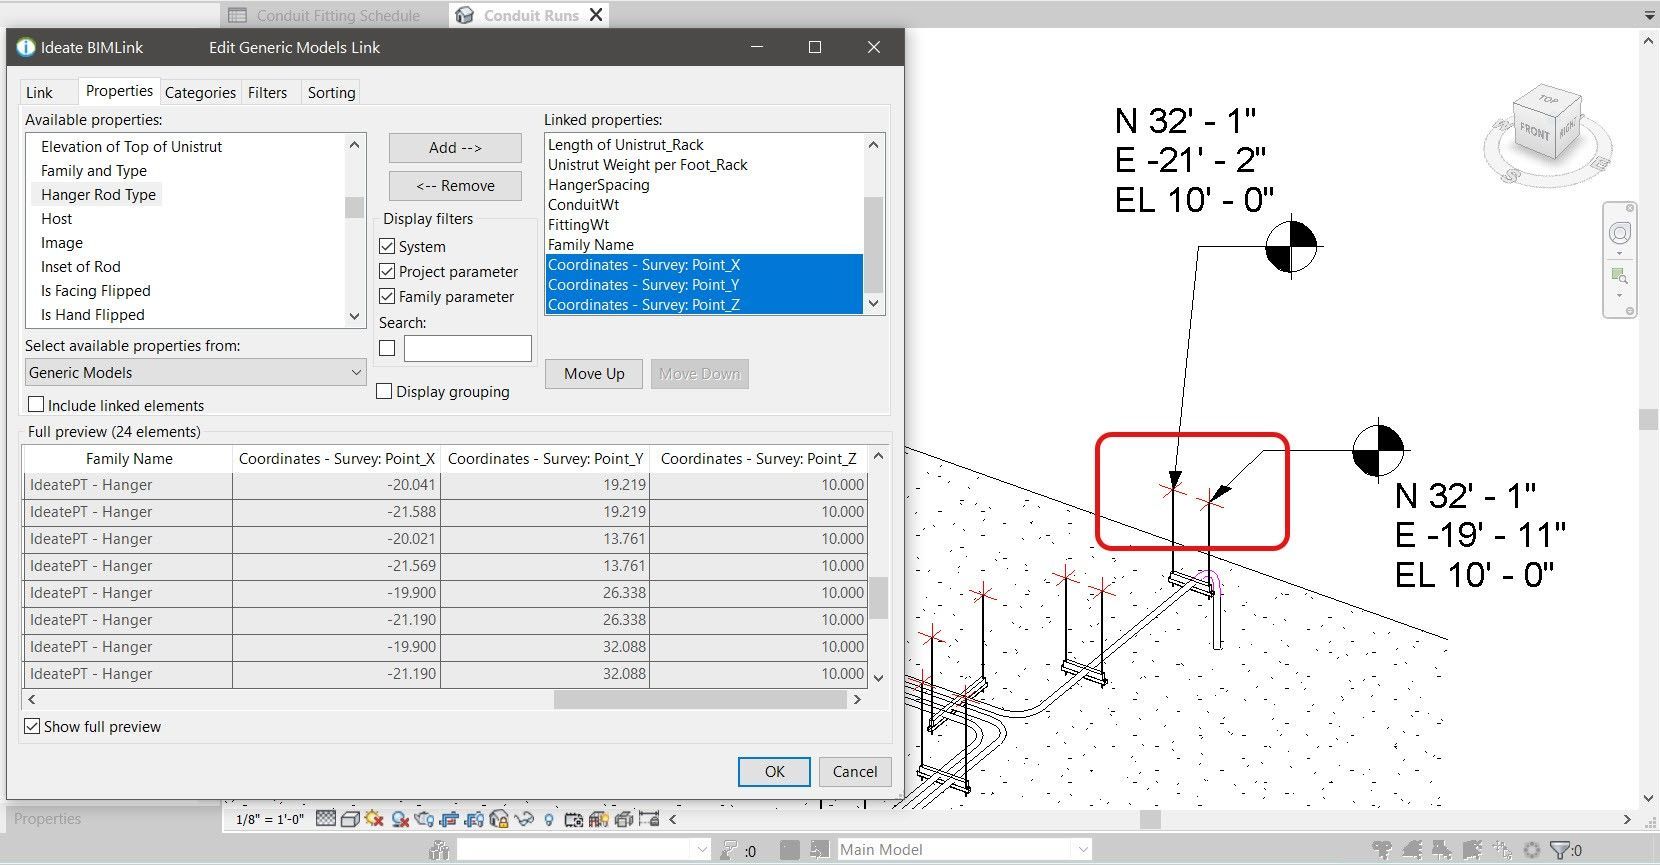Open the Detail Level control
The image size is (1660, 865).
[x=325, y=819]
